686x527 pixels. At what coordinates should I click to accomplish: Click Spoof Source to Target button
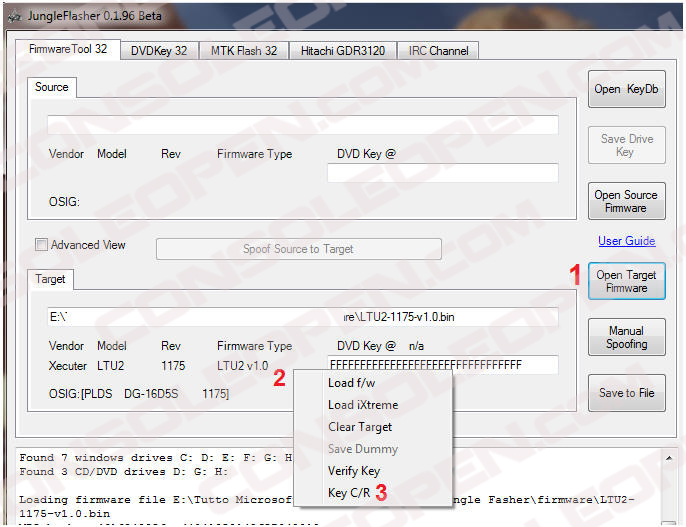click(298, 249)
